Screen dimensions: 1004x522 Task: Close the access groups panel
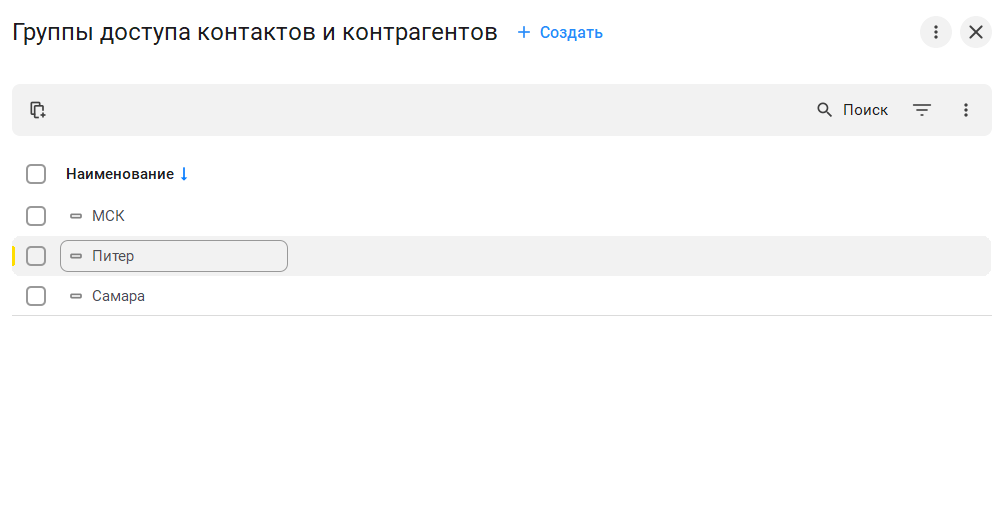click(x=976, y=32)
